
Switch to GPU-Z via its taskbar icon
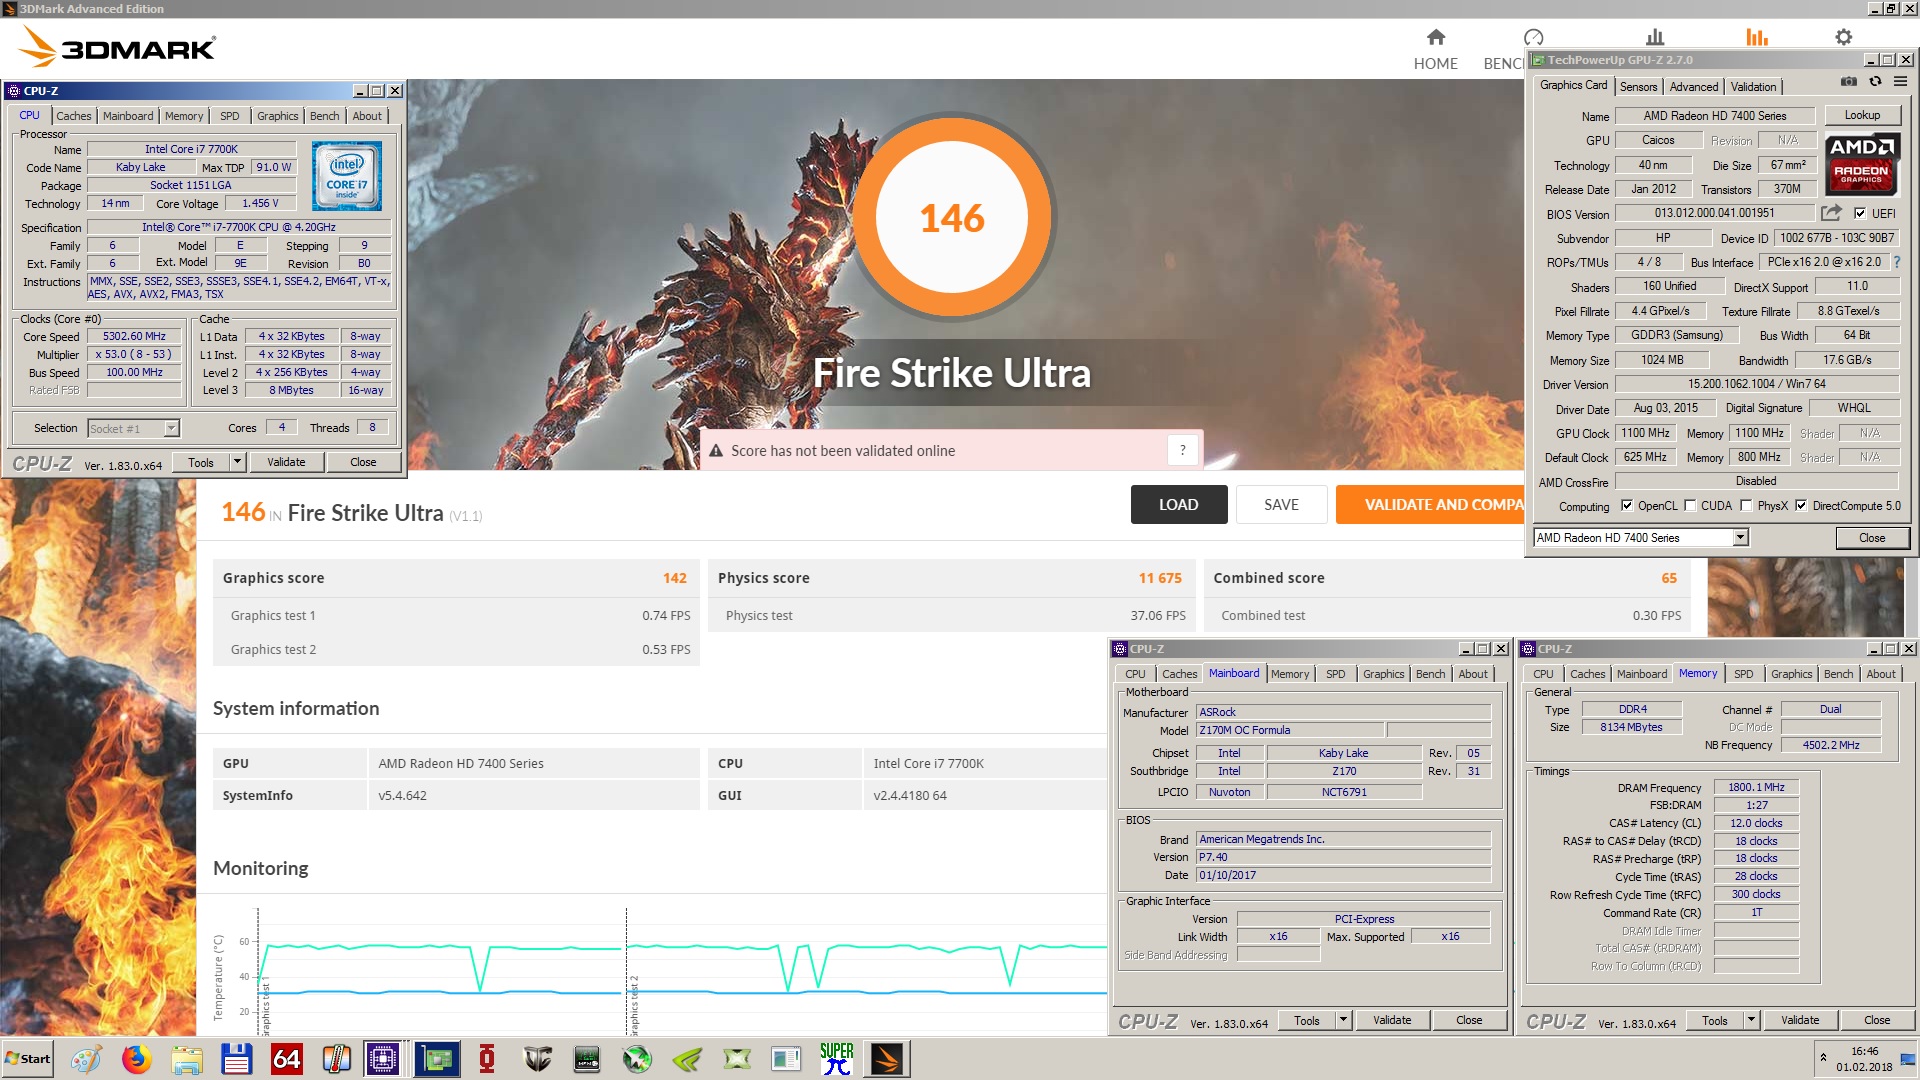point(437,1059)
